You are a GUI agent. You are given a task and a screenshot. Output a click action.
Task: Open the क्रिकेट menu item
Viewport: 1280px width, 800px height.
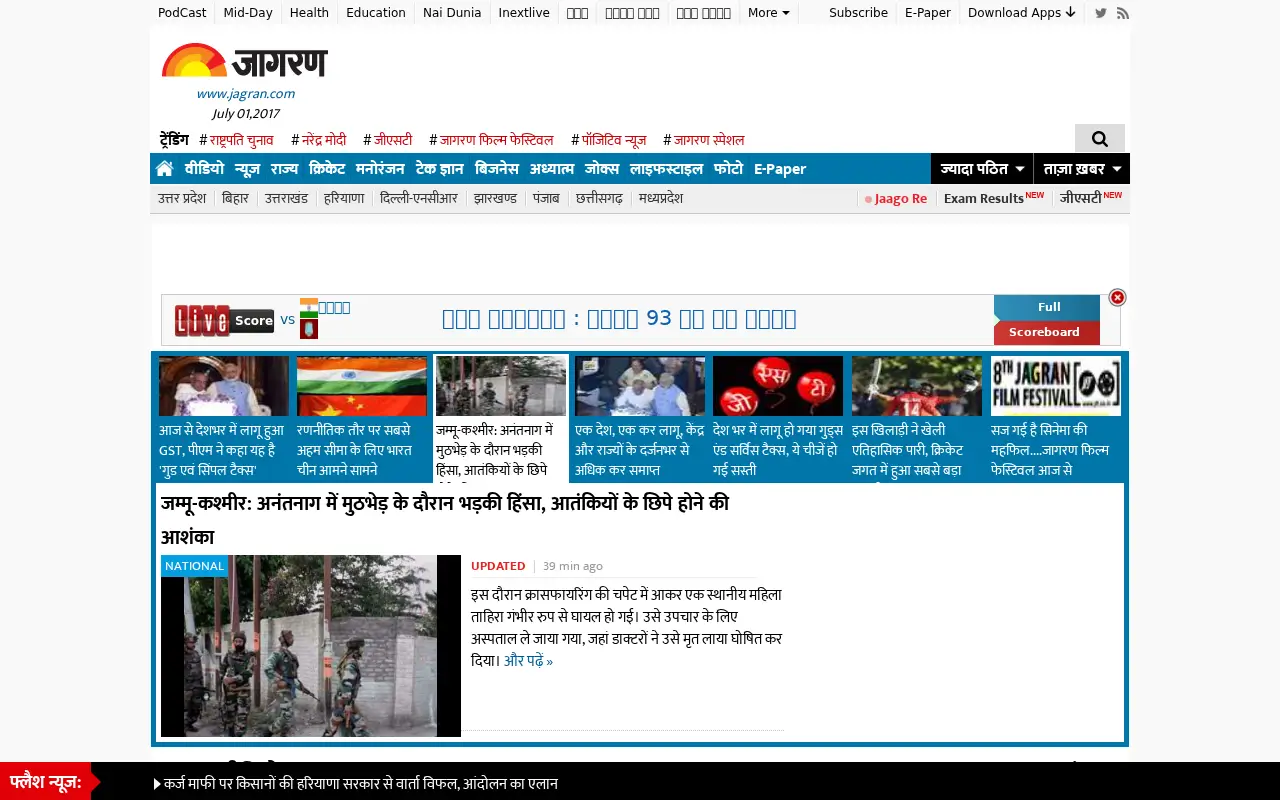[327, 169]
